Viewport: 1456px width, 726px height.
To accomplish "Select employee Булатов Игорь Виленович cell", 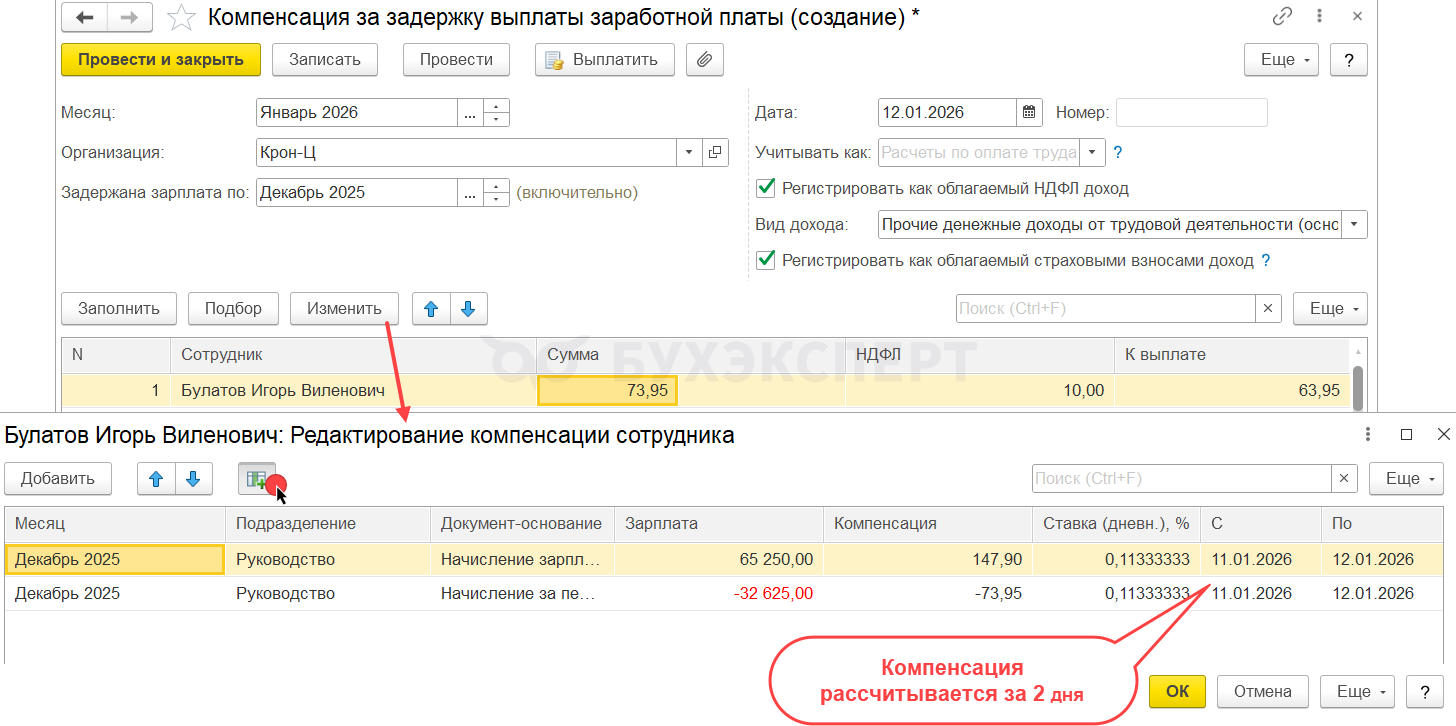I will [x=354, y=391].
